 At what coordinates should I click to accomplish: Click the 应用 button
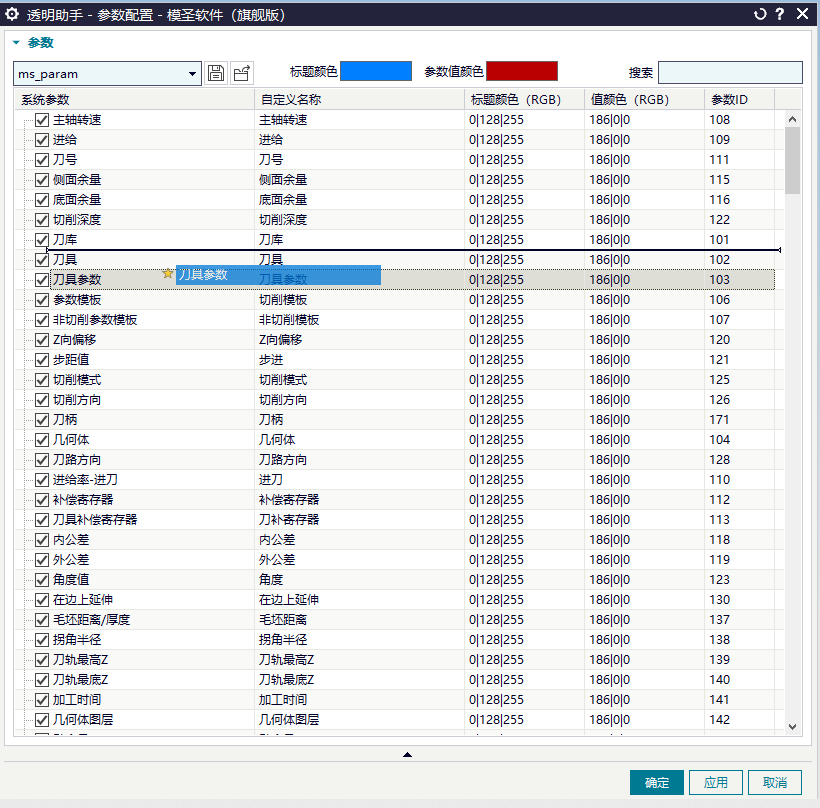click(x=716, y=782)
